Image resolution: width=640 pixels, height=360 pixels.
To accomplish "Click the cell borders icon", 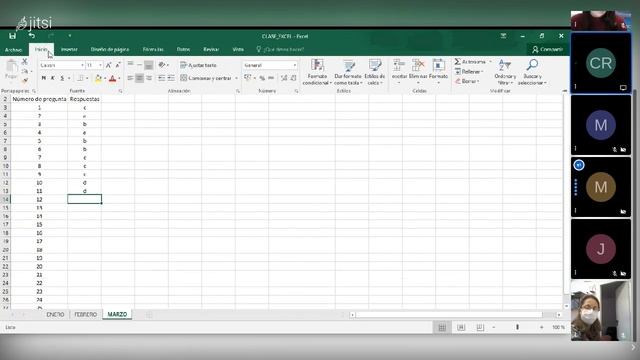I will click(80, 78).
